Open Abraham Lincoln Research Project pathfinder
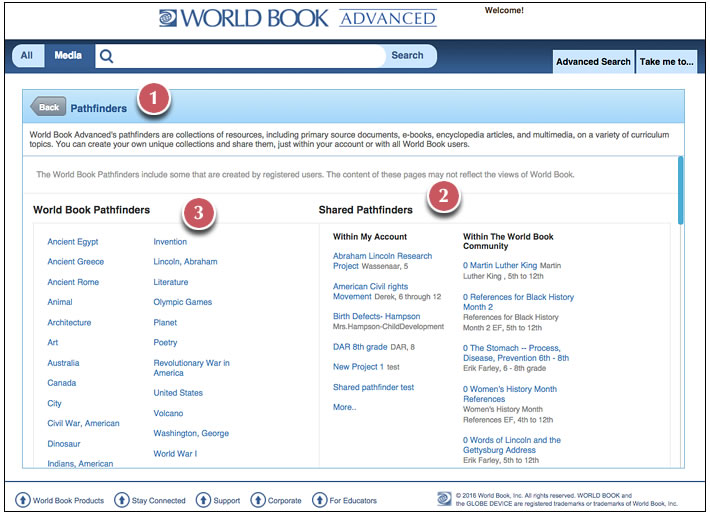 click(x=382, y=261)
